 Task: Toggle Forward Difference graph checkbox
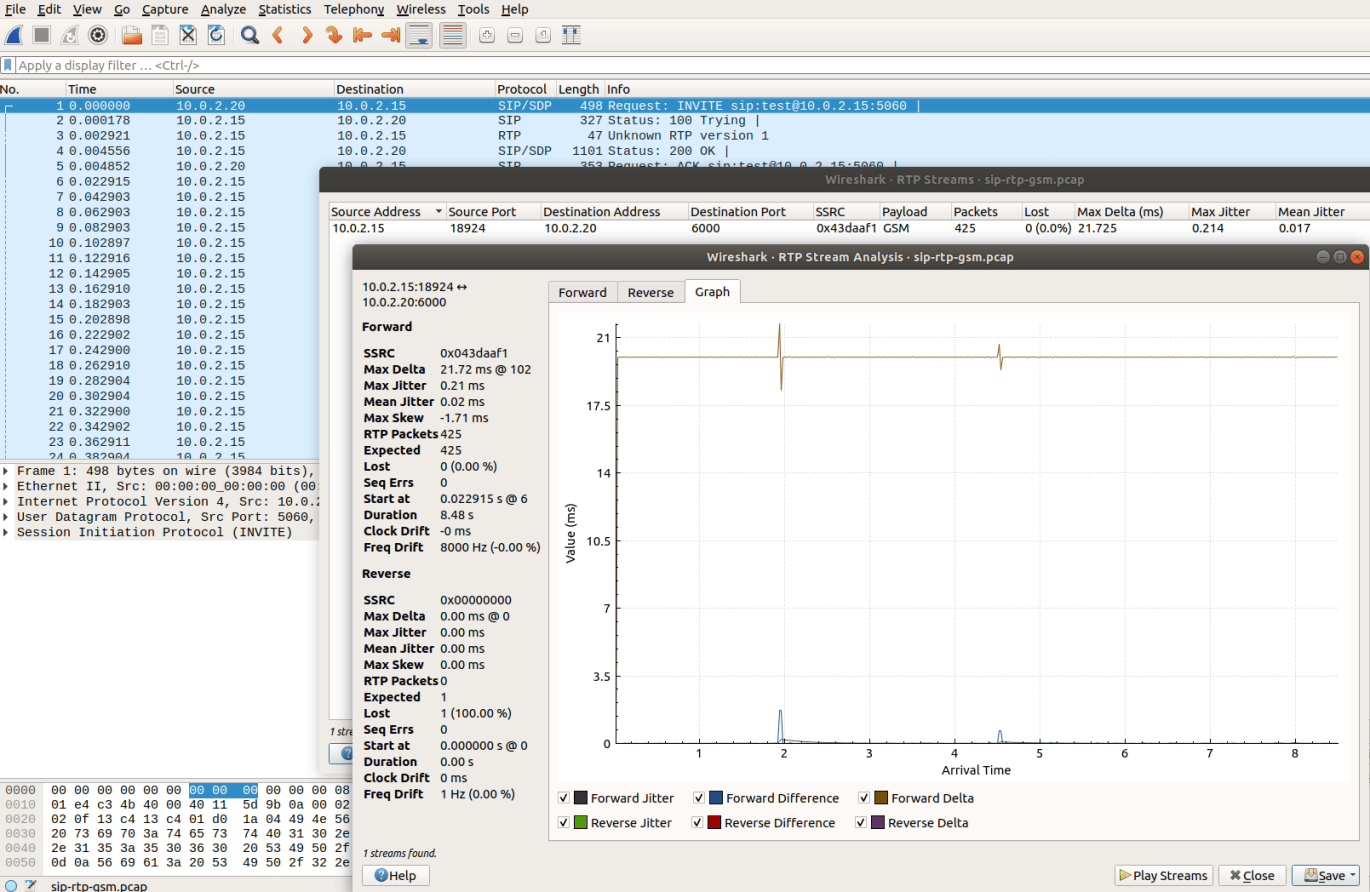[x=699, y=798]
